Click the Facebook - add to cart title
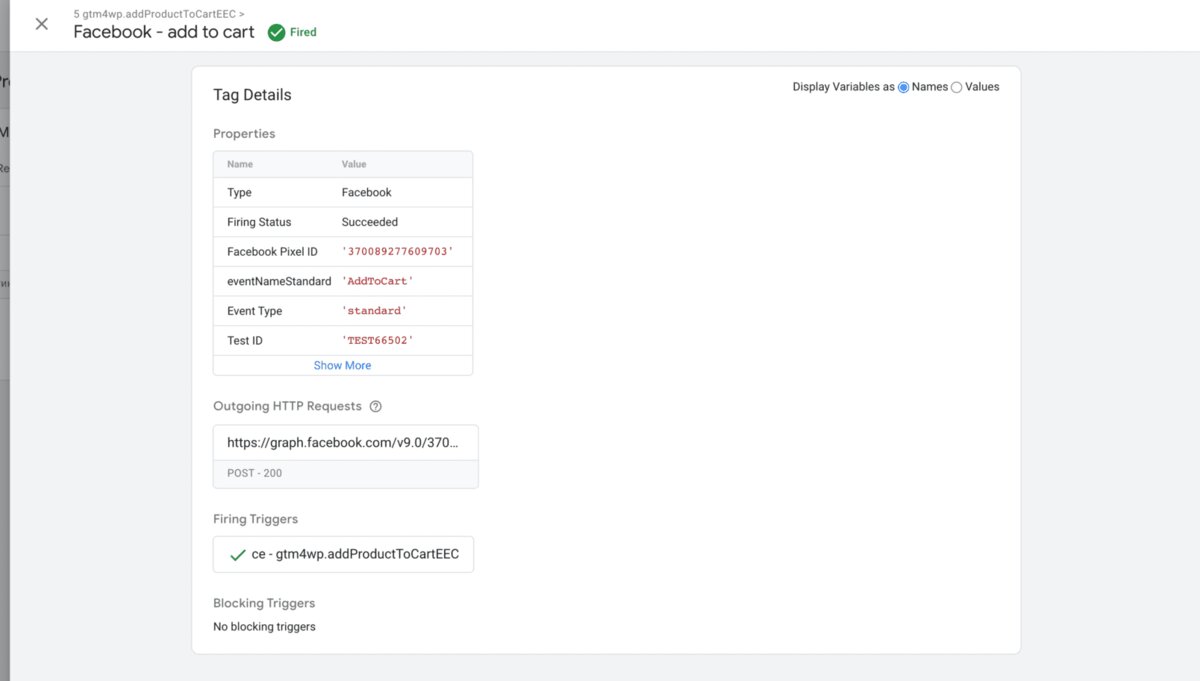1200x681 pixels. click(164, 32)
